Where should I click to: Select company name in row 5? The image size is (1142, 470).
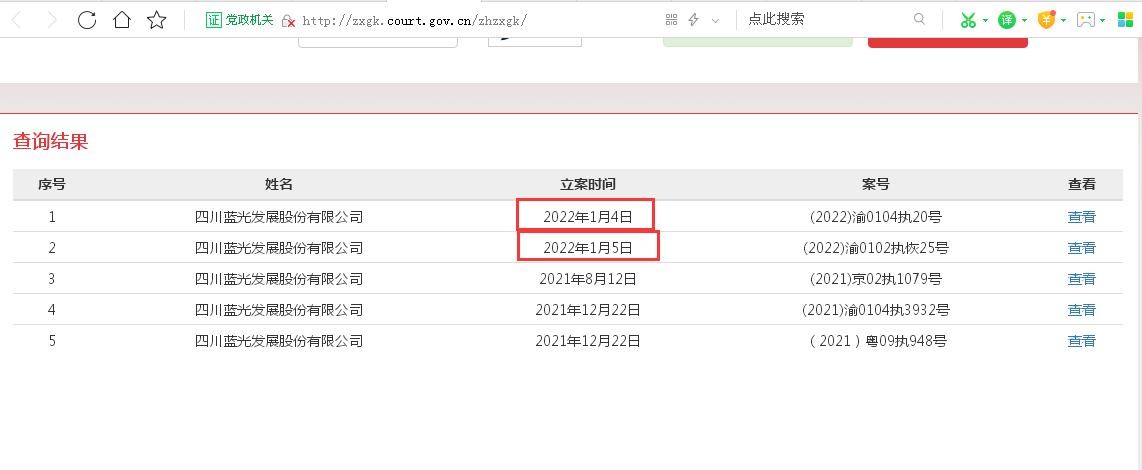tap(279, 340)
